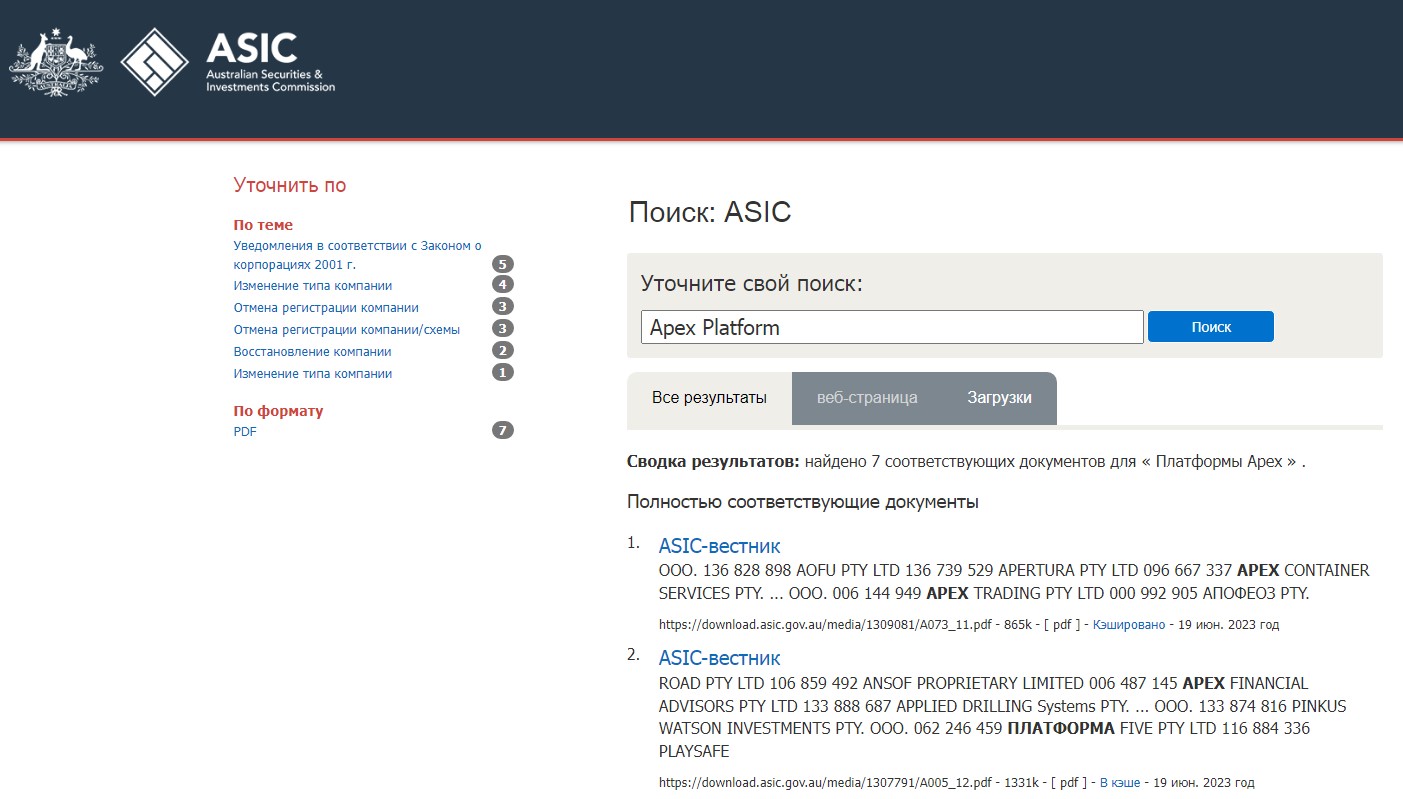This screenshot has width=1403, height=799.
Task: Click the A073_11.pdf URL text
Action: [x=827, y=625]
